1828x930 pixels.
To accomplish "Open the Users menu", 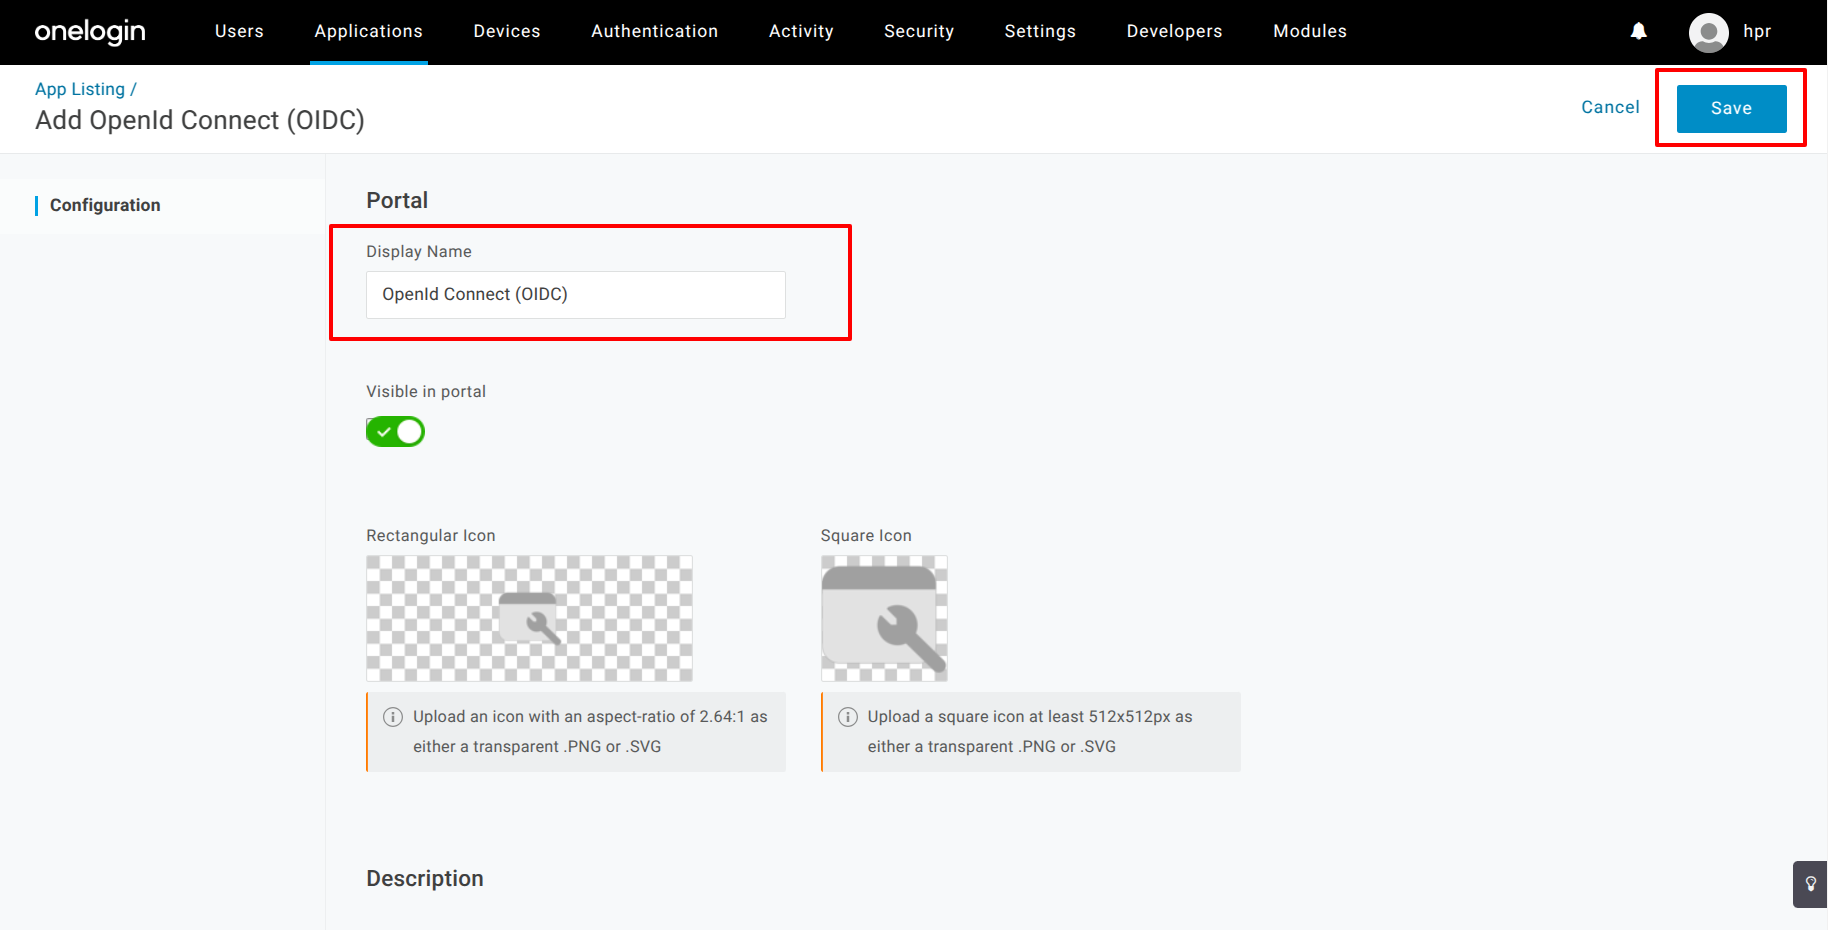I will pos(239,31).
